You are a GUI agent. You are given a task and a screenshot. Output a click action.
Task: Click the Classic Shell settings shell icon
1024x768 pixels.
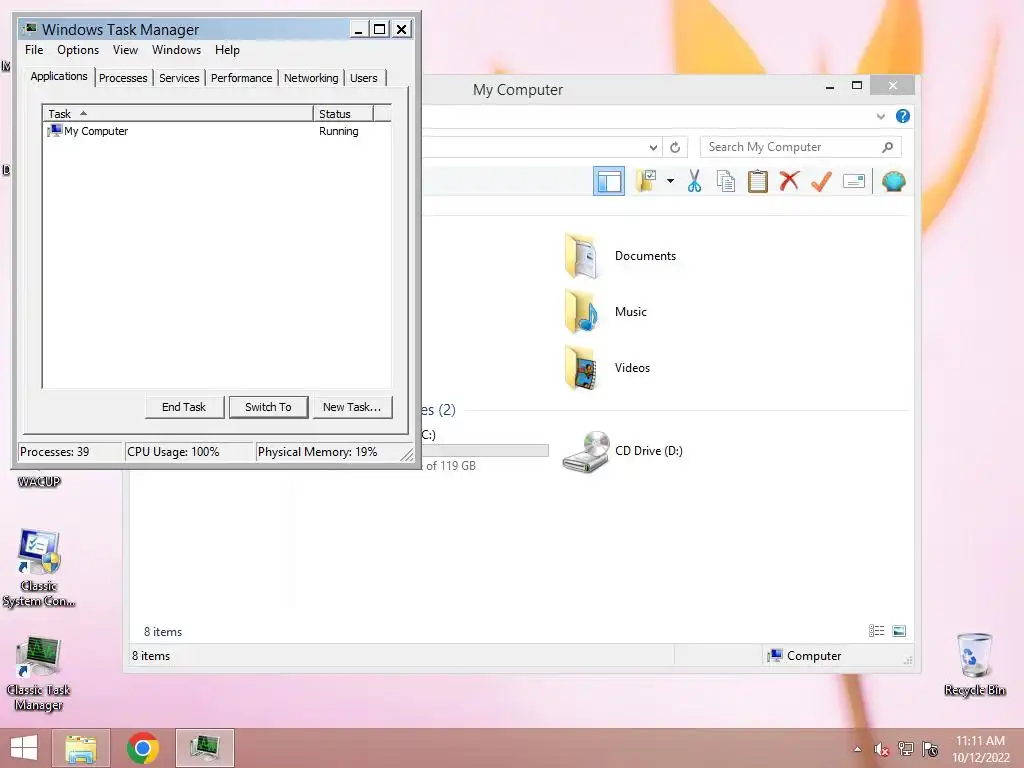click(893, 182)
